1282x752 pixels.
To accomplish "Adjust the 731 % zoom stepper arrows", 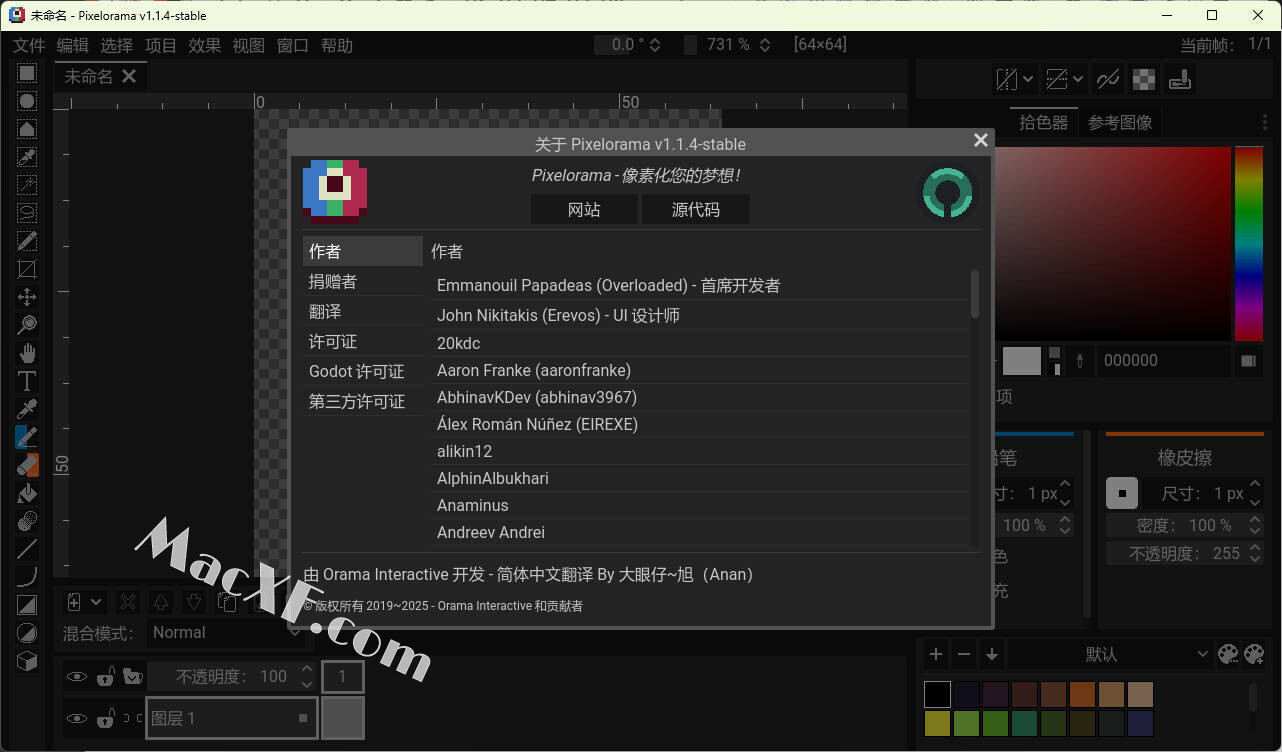I will coord(765,45).
